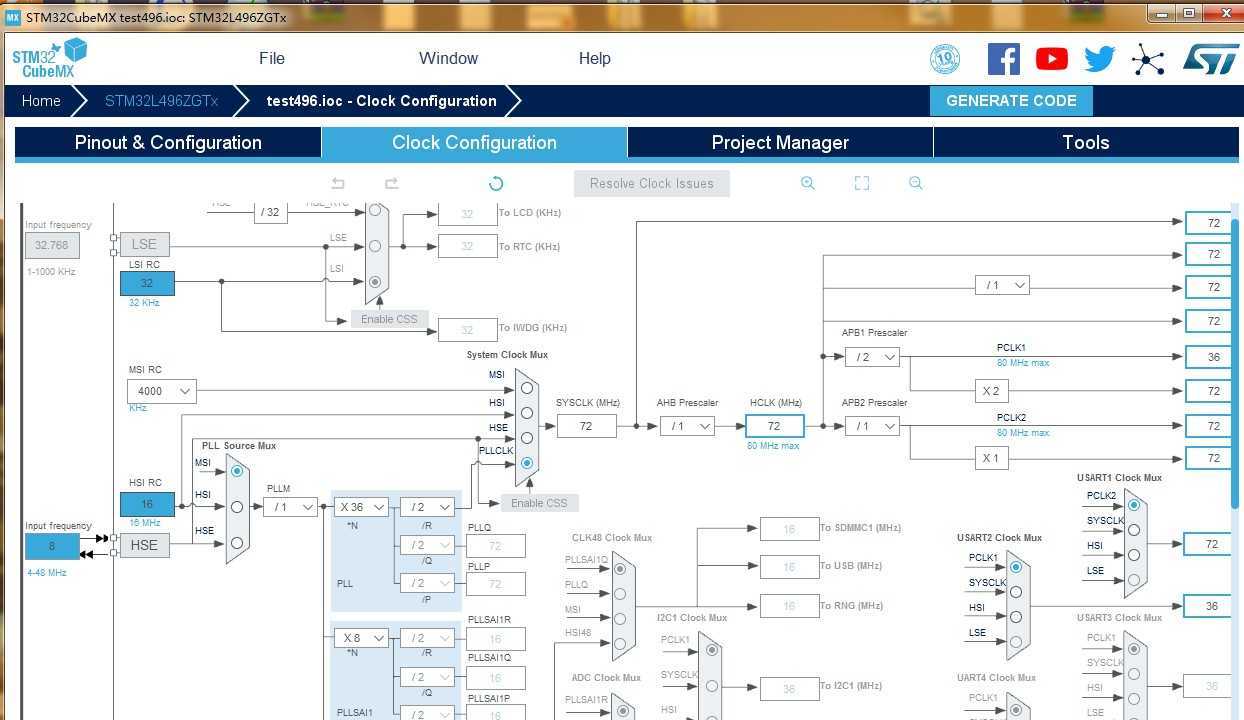1244x720 pixels.
Task: Click the HCLK 72 MHz input field
Action: pyautogui.click(x=774, y=426)
